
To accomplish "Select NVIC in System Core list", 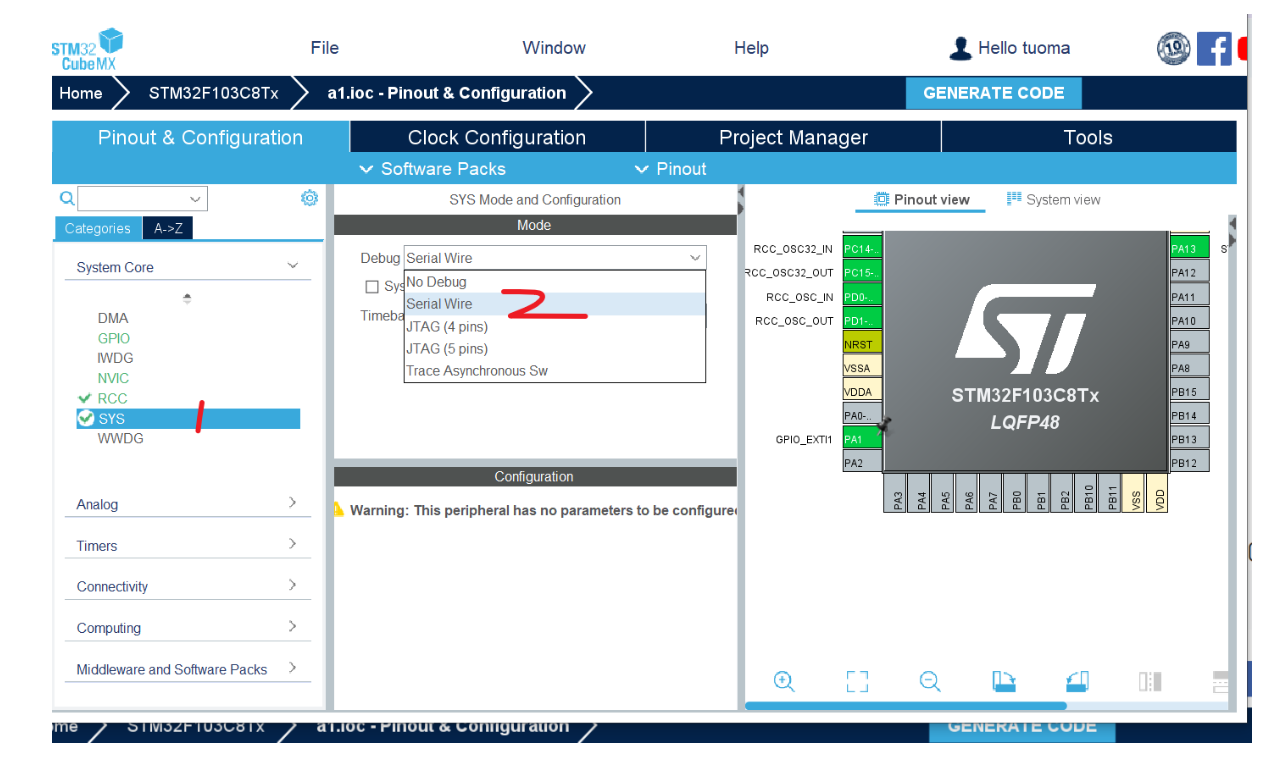I will (x=113, y=378).
